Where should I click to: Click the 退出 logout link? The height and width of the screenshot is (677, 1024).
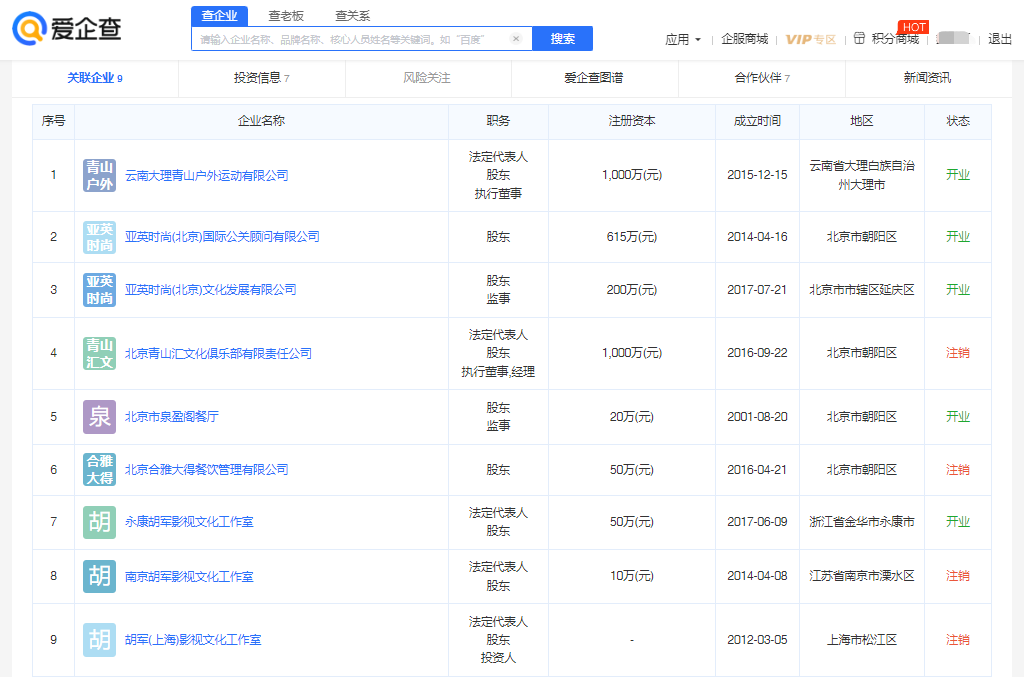tap(1000, 39)
